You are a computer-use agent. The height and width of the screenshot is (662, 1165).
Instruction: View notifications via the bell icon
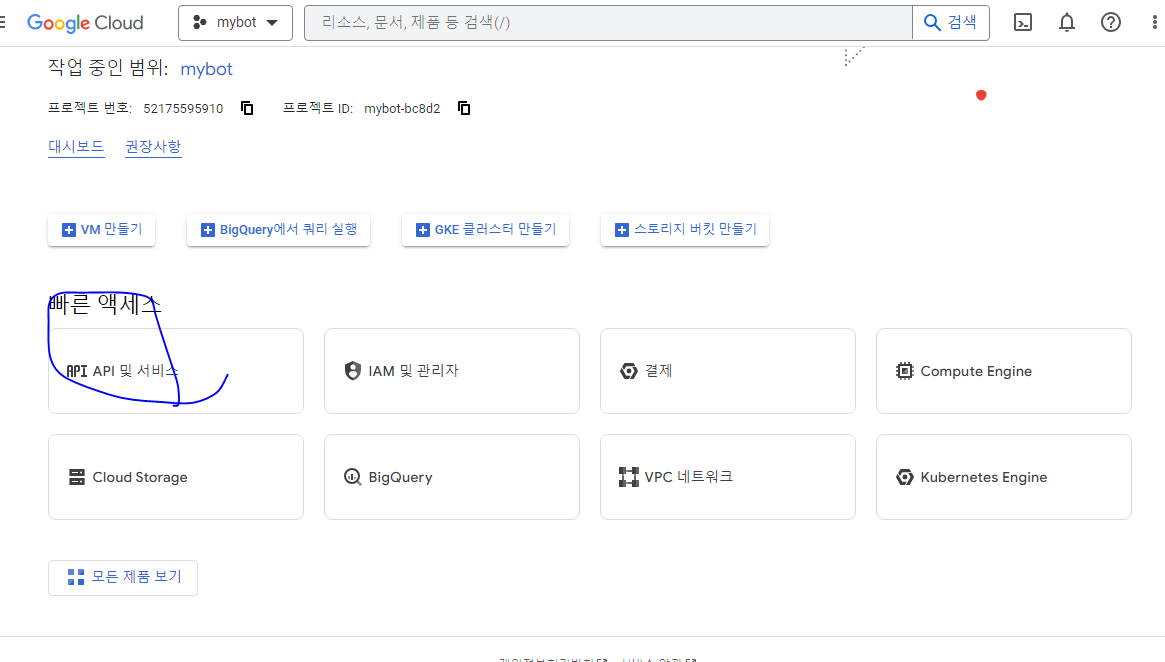(x=1067, y=22)
